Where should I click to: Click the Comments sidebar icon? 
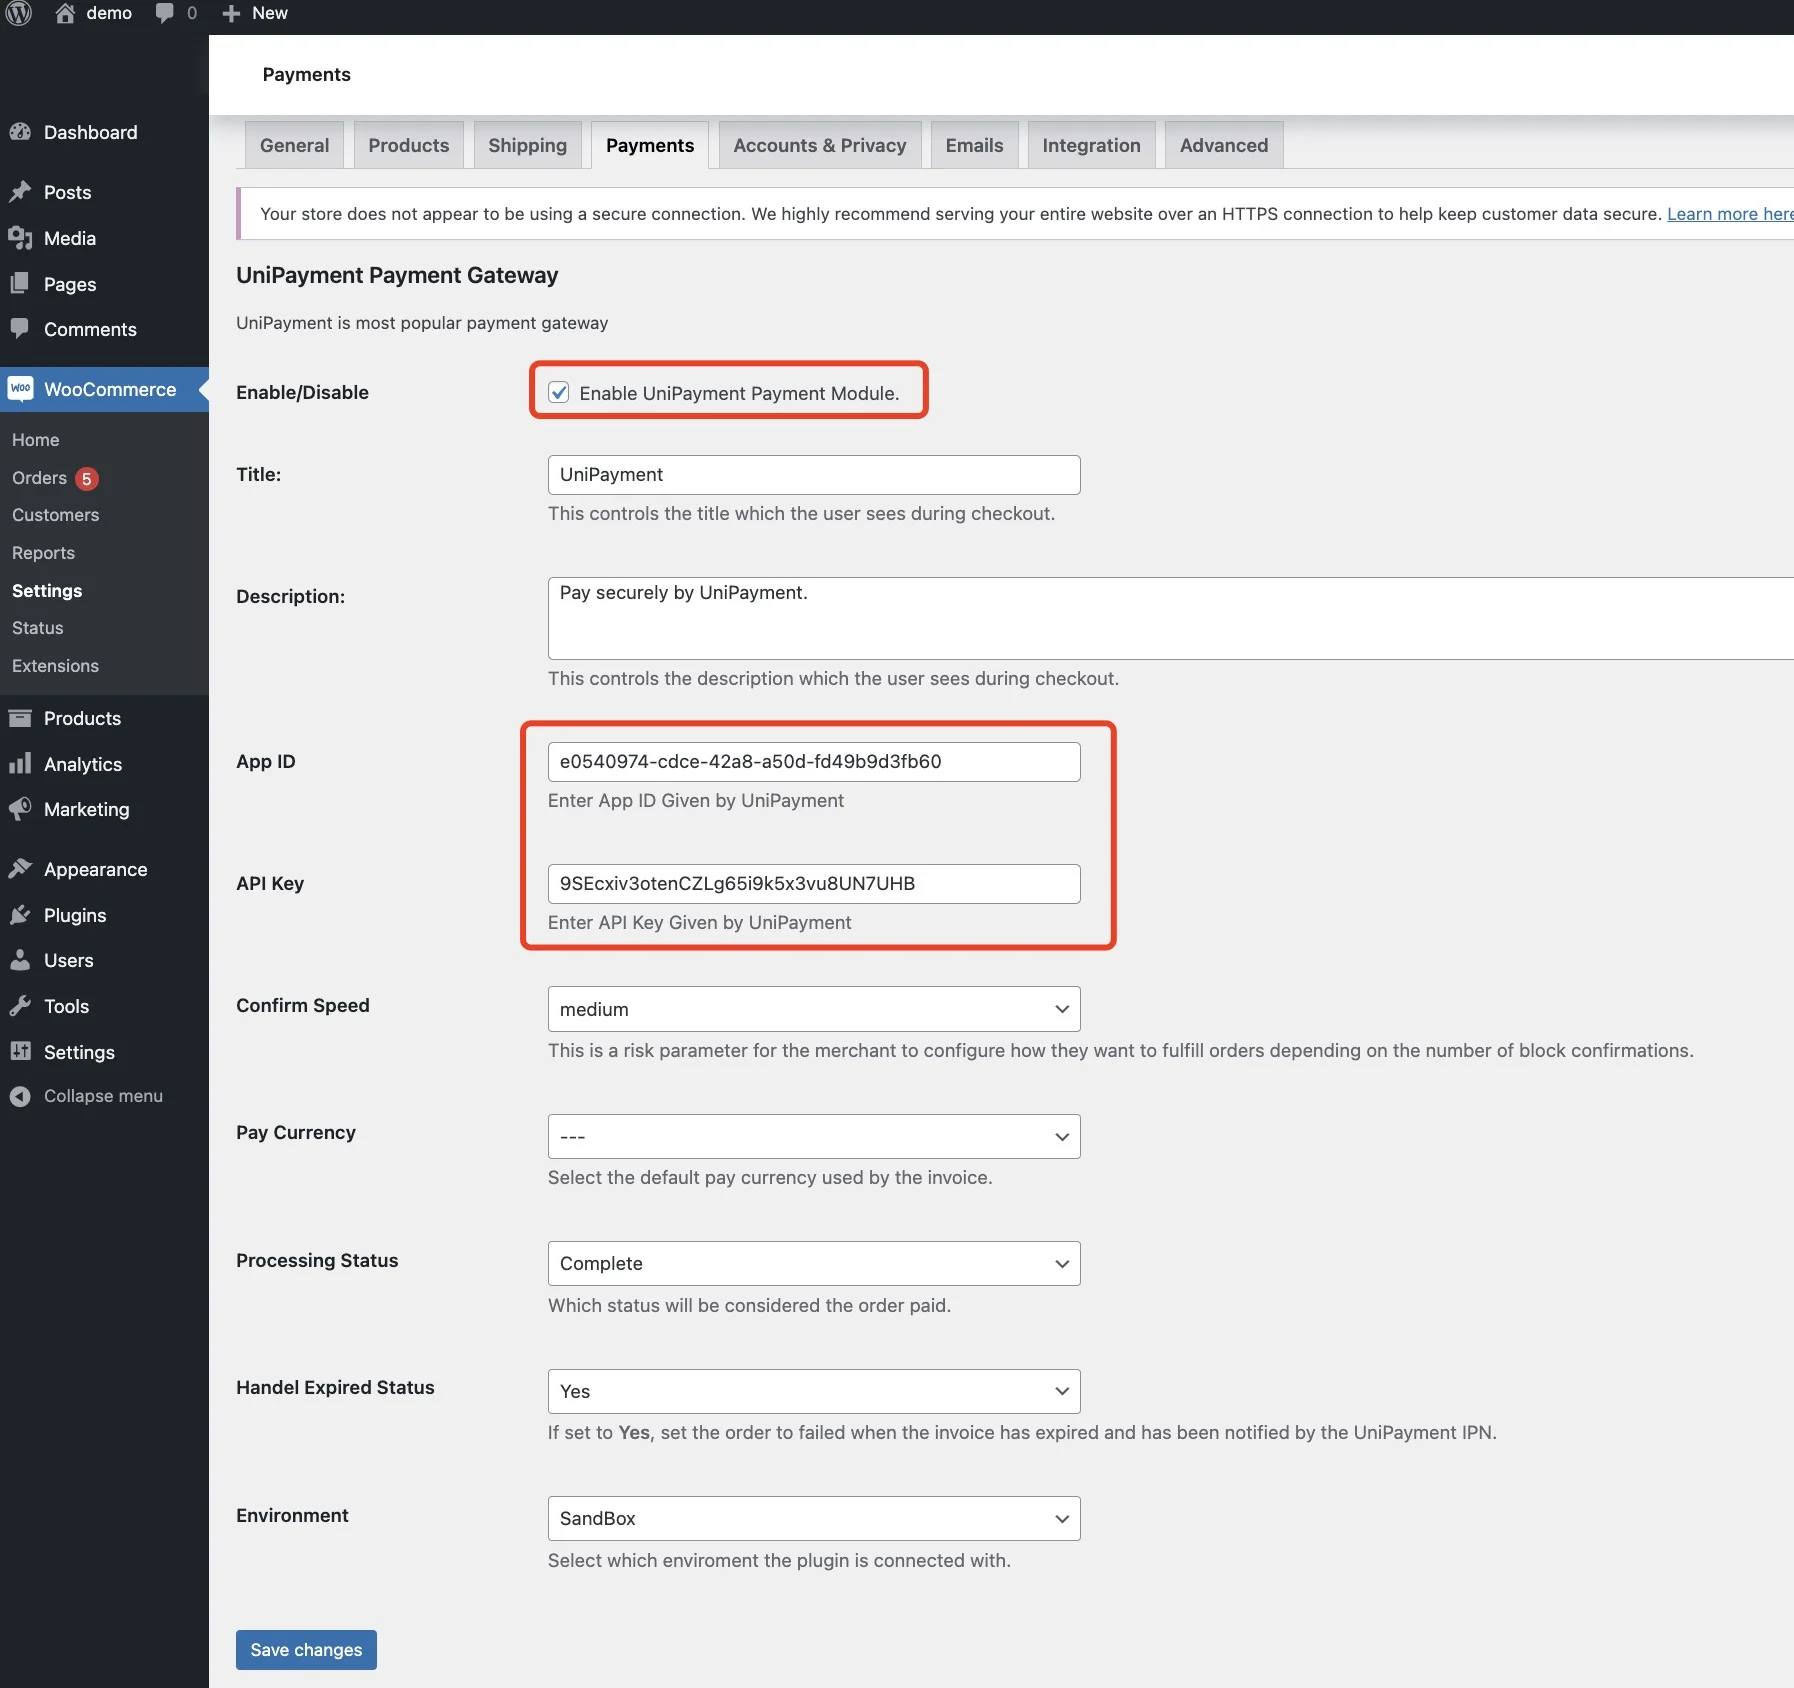20,329
